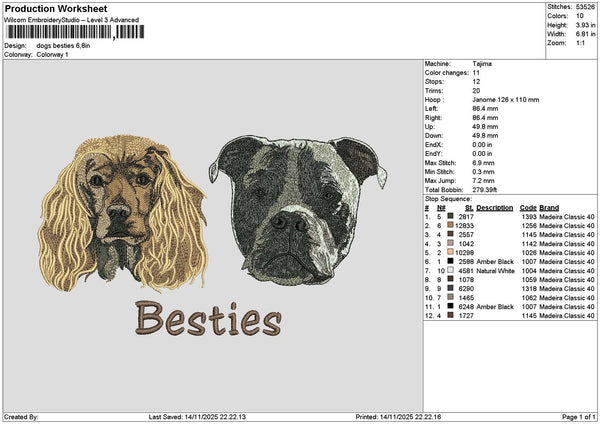Click the Description column header
600x424 pixels.
[x=494, y=207]
